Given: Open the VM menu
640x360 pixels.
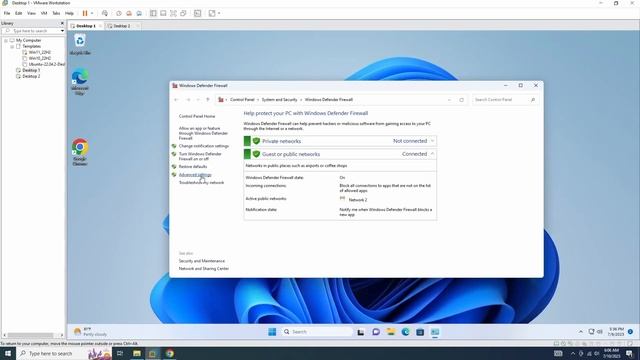Looking at the screenshot, I should coord(44,13).
